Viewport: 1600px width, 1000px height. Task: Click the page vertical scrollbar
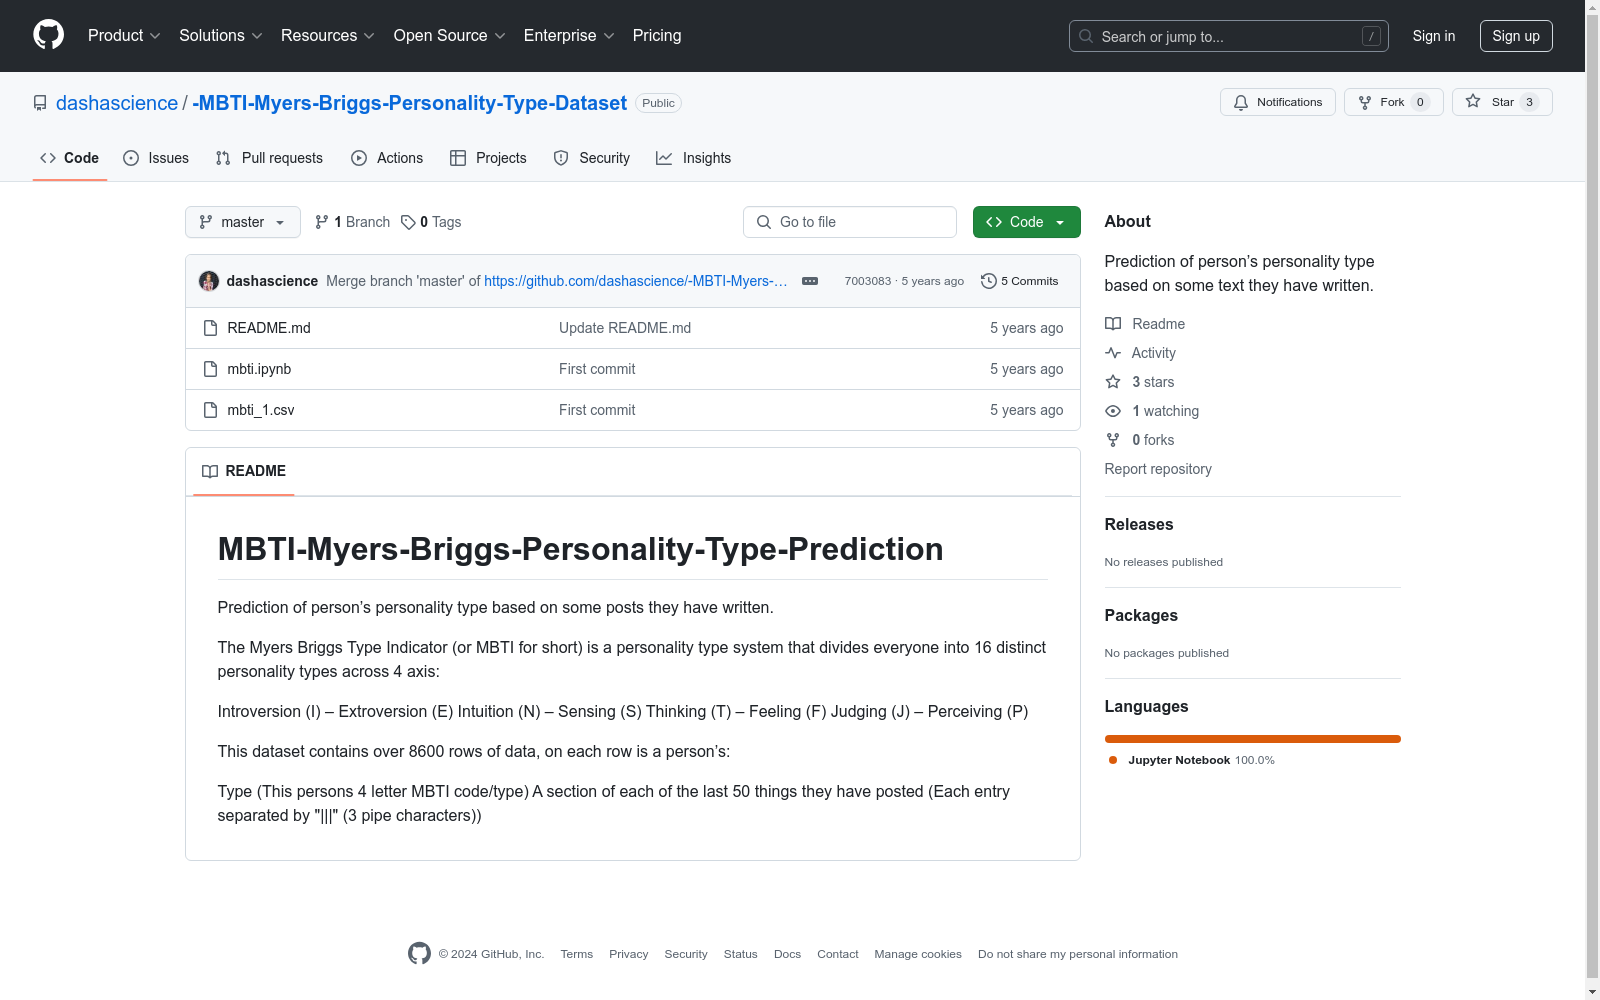click(x=1592, y=500)
